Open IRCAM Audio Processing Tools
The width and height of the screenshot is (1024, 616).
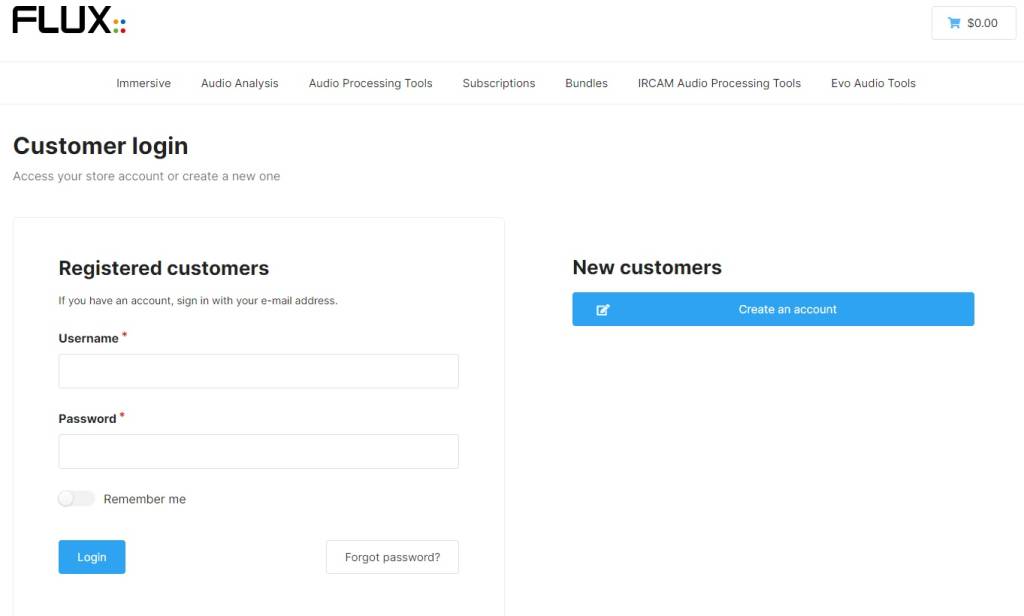coord(719,83)
